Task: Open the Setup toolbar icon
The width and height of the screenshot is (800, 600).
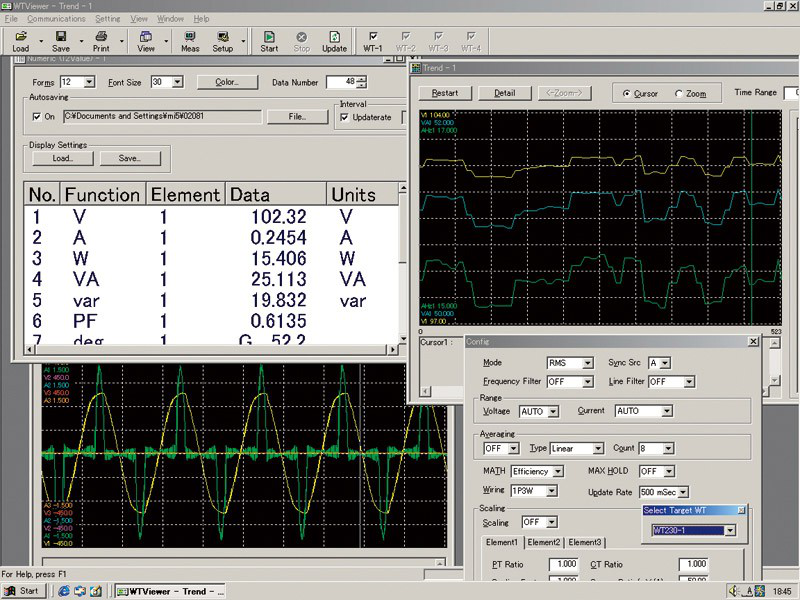Action: (222, 41)
